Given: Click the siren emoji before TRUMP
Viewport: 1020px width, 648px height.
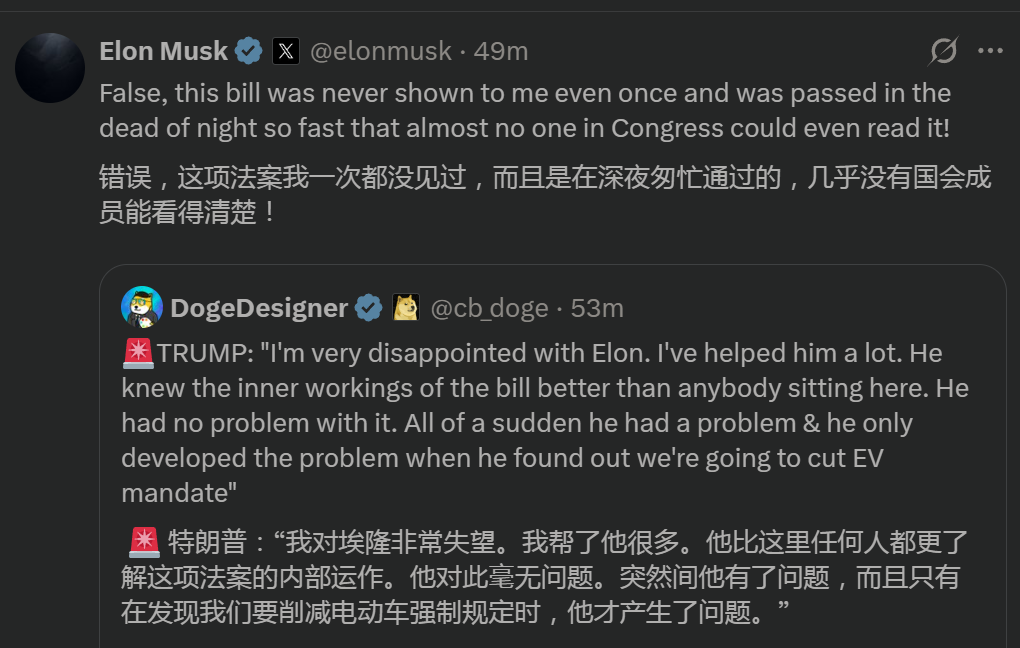Looking at the screenshot, I should coord(137,353).
